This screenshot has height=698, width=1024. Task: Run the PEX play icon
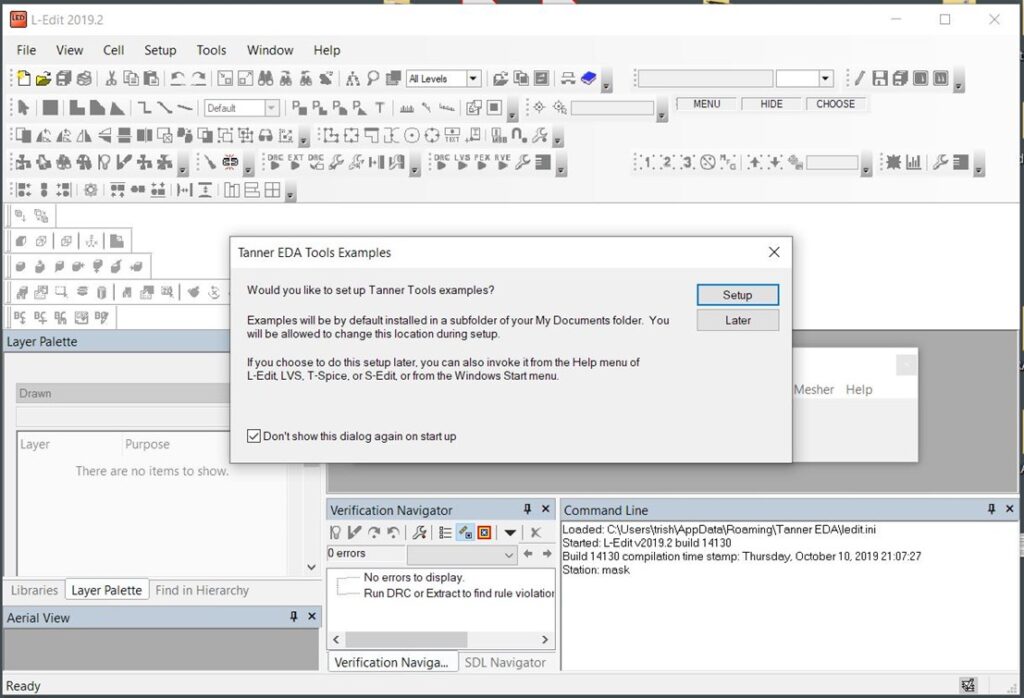pos(482,162)
